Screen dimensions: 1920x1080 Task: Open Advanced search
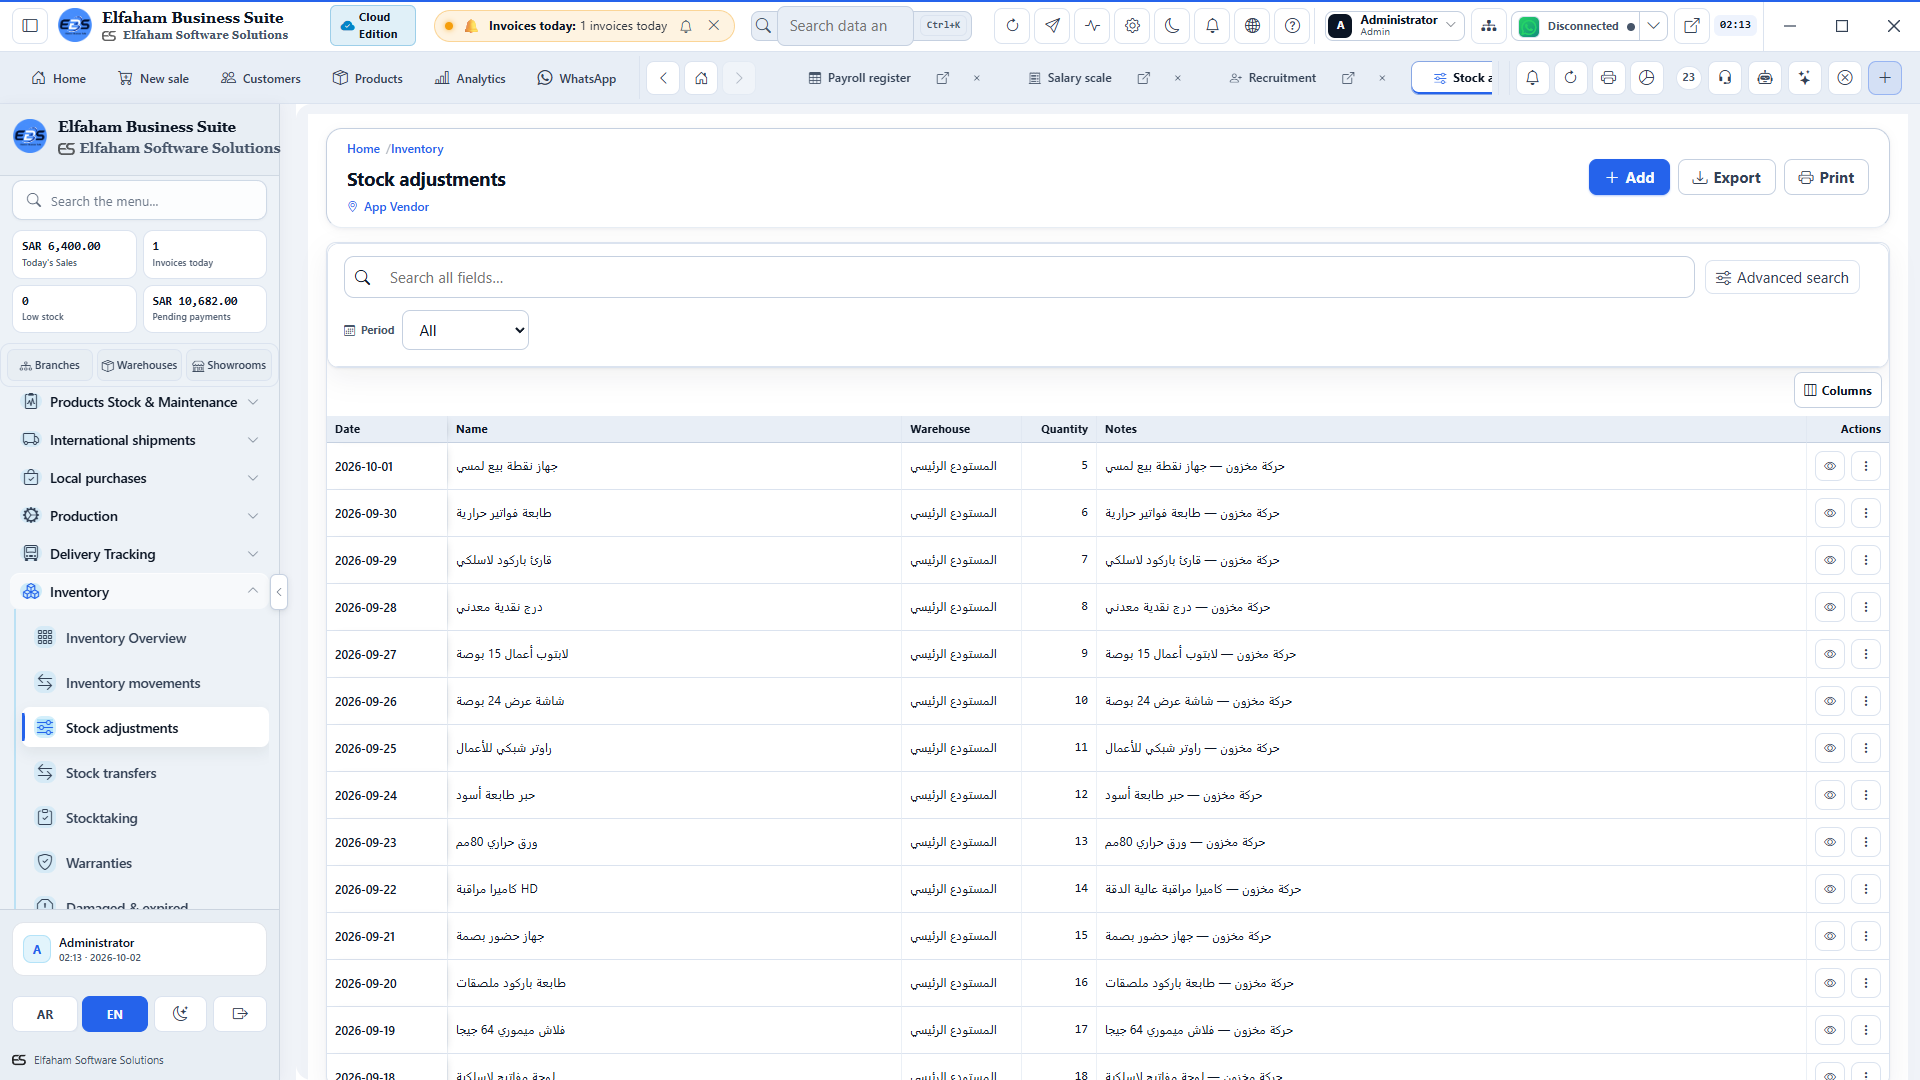click(x=1782, y=278)
